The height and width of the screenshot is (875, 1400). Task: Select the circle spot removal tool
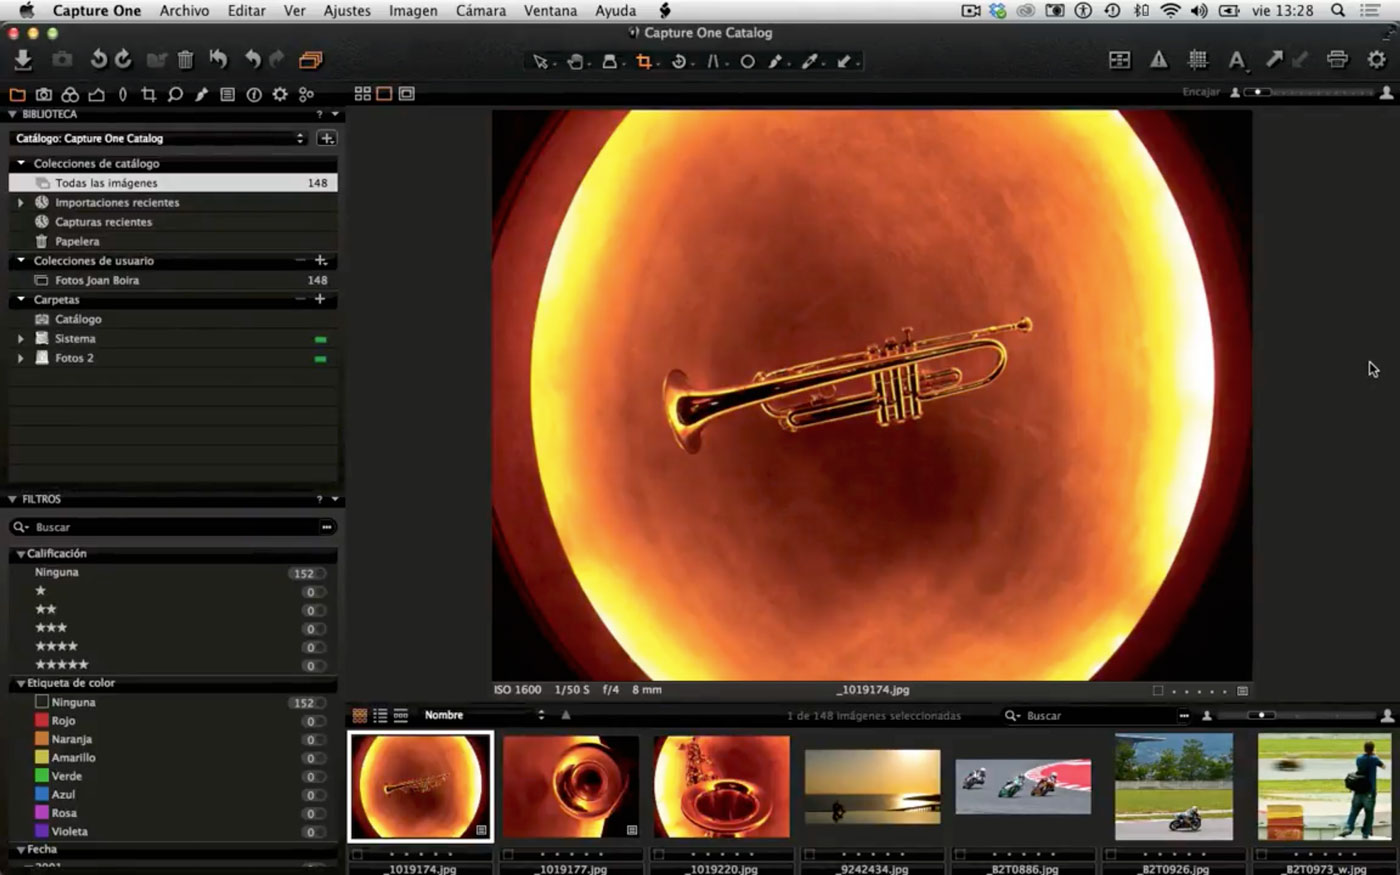[x=747, y=62]
